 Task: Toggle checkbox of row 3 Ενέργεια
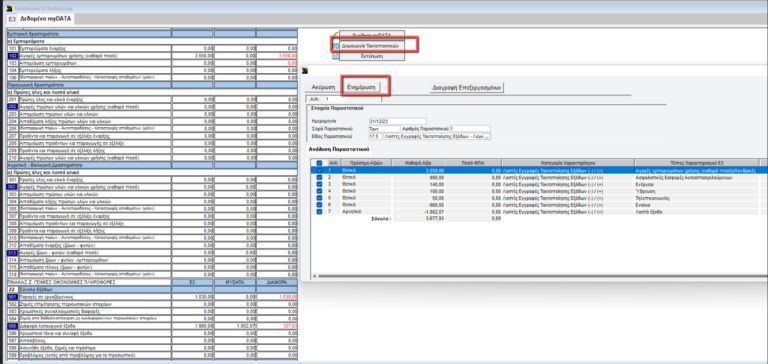point(319,184)
